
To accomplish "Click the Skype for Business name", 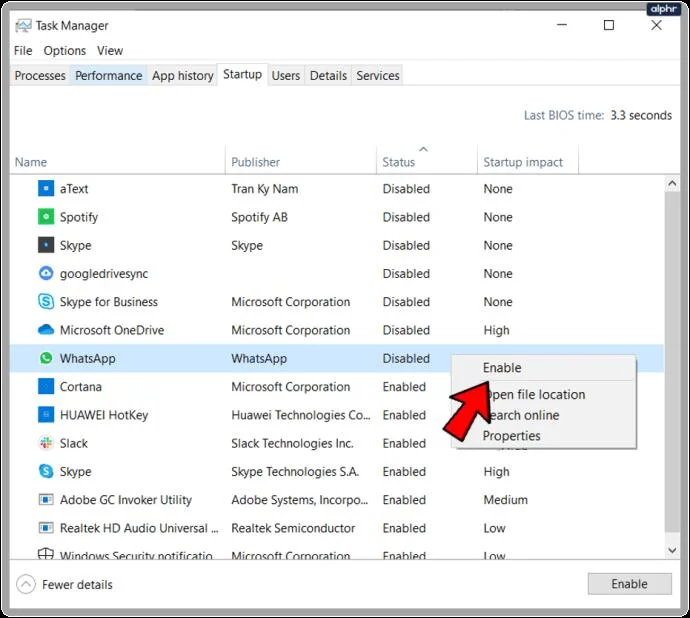I will click(109, 302).
